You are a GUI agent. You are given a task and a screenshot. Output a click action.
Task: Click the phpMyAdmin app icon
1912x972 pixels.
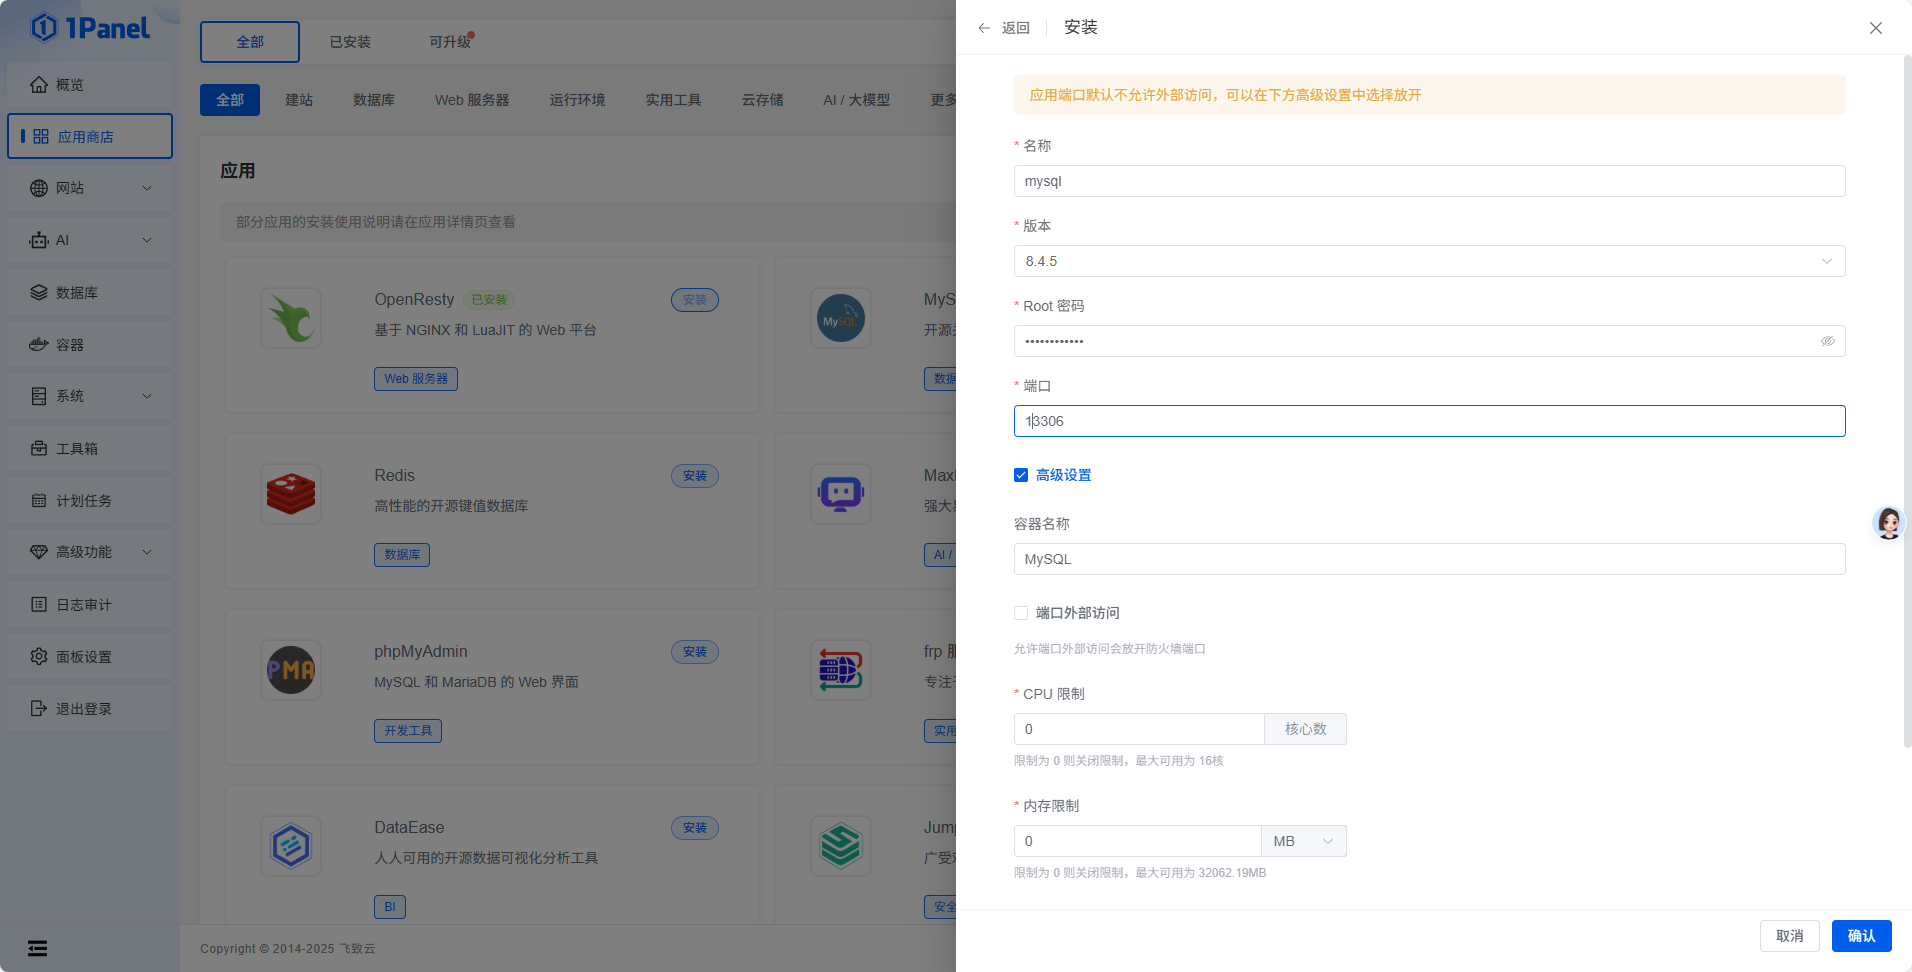point(291,670)
